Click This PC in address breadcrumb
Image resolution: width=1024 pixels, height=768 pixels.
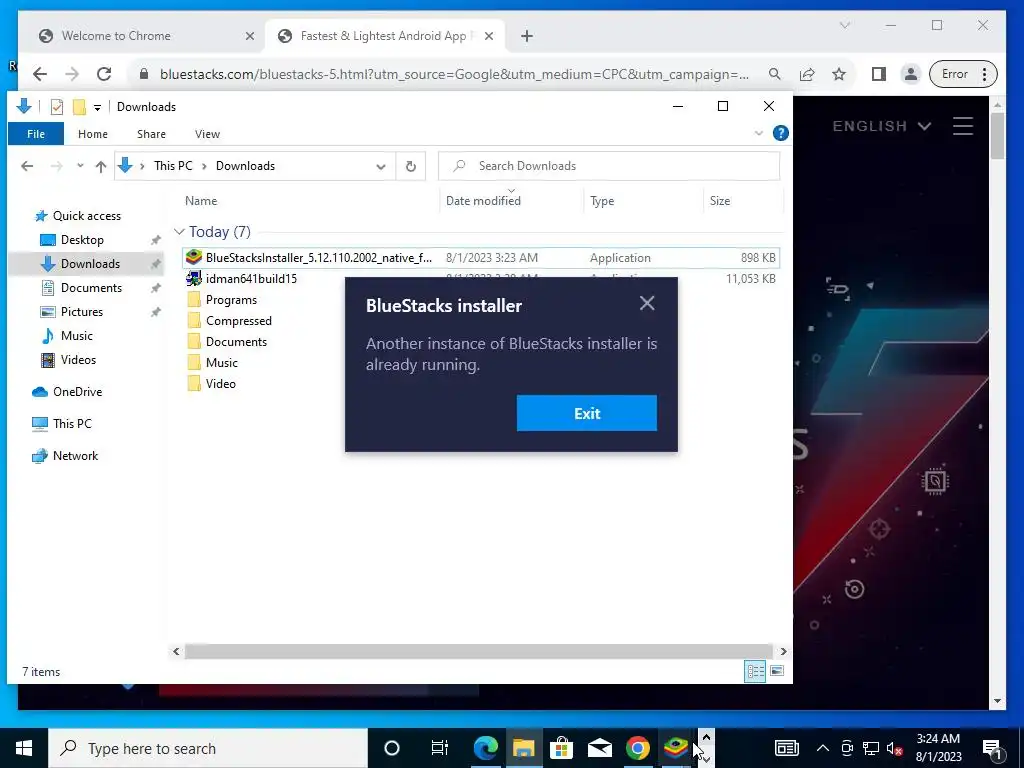[173, 166]
